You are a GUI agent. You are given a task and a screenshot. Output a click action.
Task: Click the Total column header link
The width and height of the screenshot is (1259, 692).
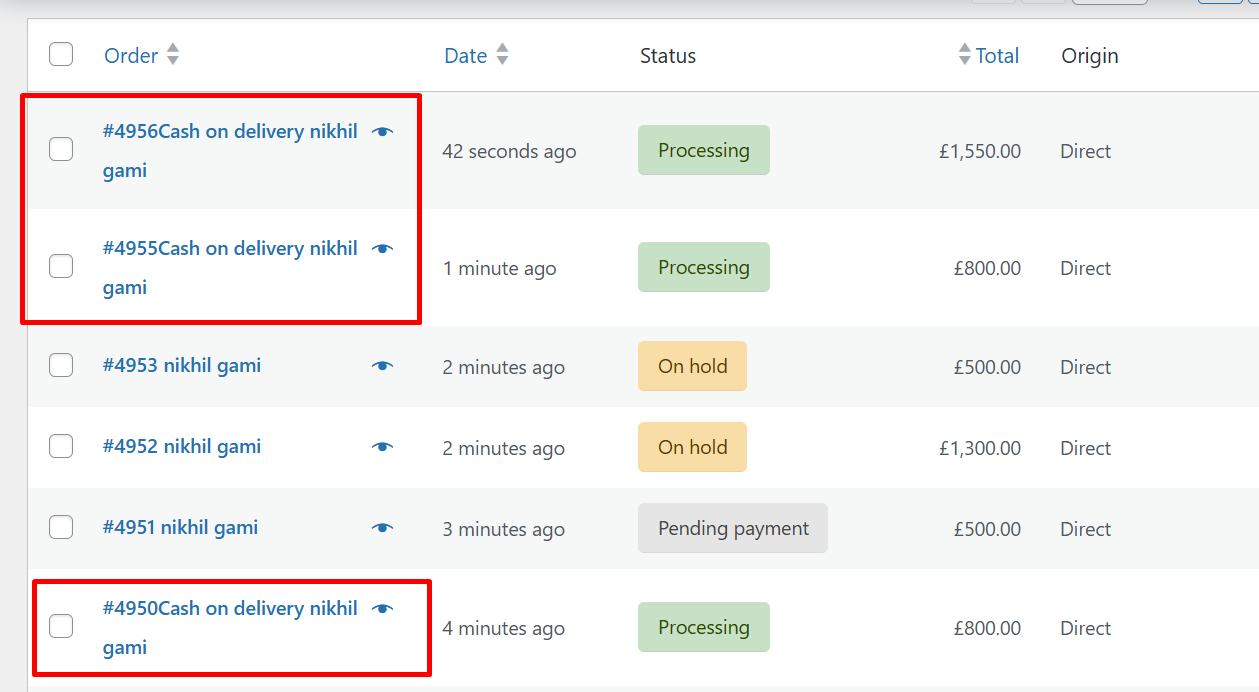pyautogui.click(x=997, y=56)
